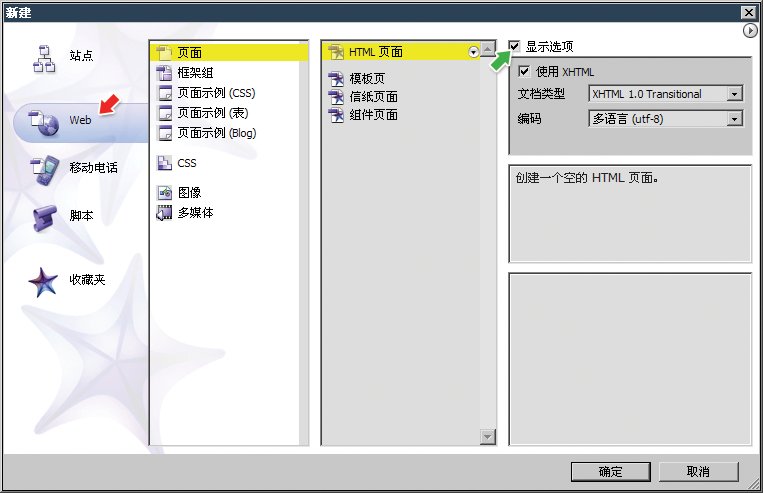
Task: Click the 移动电话 mobile phone icon
Action: [44, 170]
